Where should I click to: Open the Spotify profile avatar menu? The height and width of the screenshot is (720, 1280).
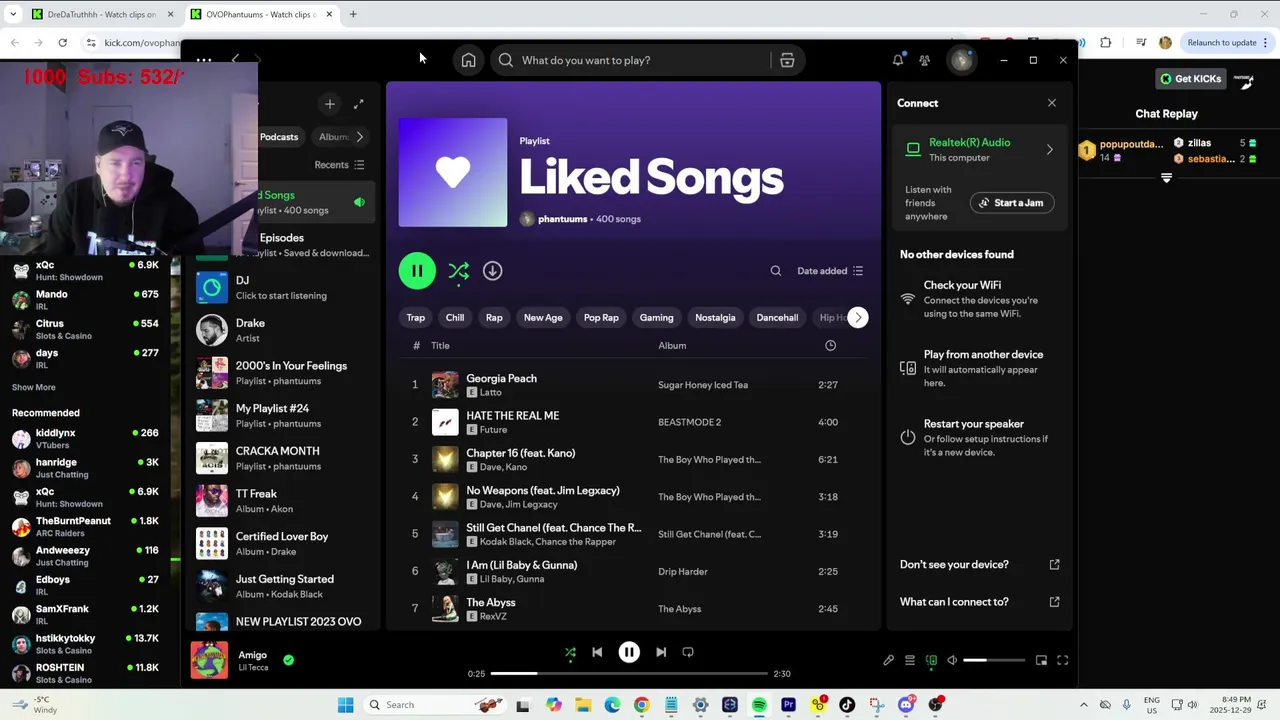click(x=962, y=60)
